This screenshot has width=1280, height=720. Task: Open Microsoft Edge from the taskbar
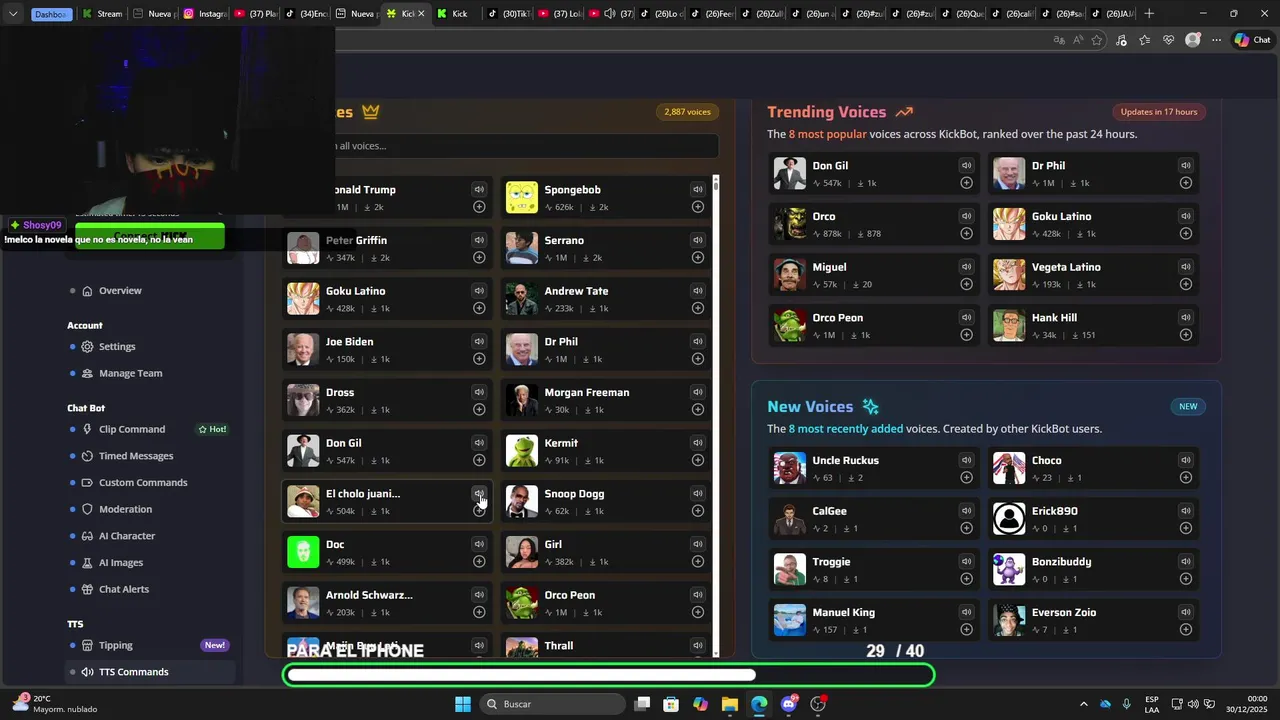pyautogui.click(x=759, y=704)
